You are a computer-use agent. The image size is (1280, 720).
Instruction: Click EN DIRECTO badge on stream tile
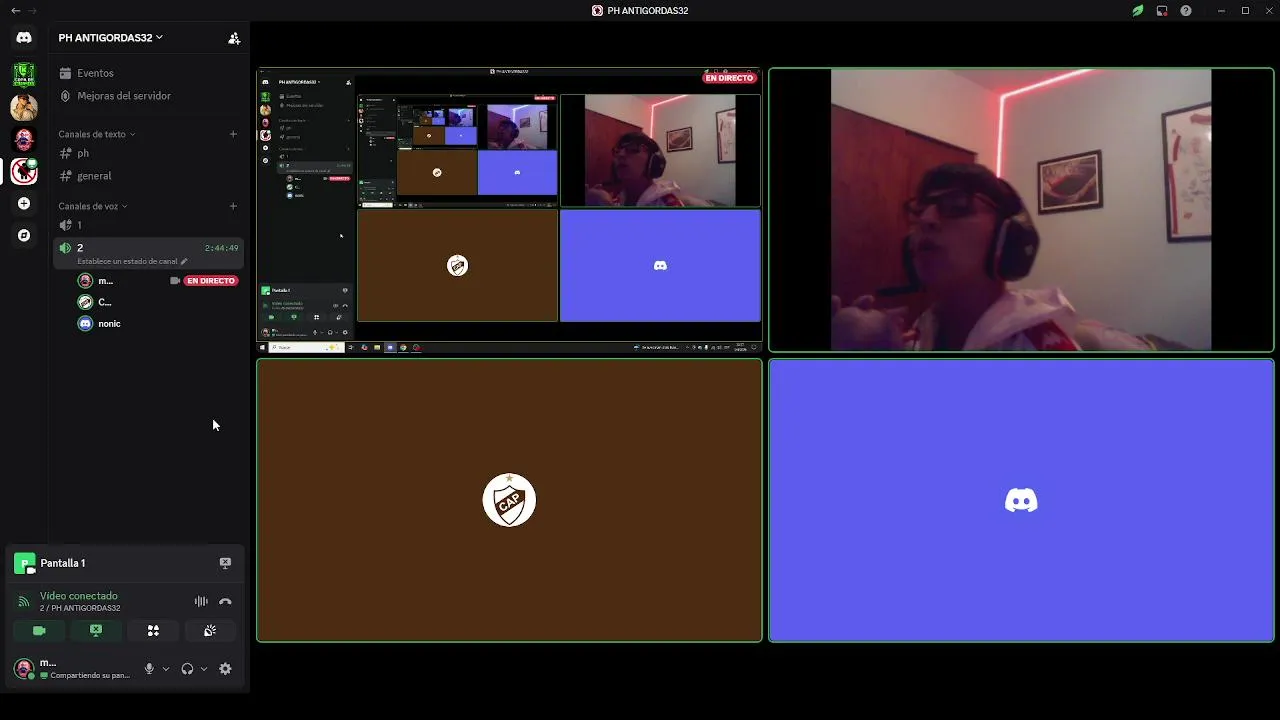pyautogui.click(x=730, y=78)
